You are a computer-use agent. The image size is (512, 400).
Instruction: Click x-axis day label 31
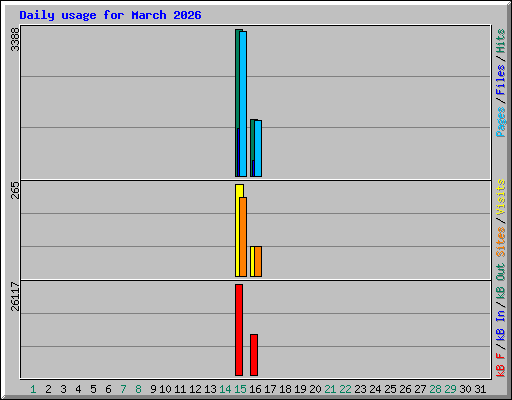[480, 389]
